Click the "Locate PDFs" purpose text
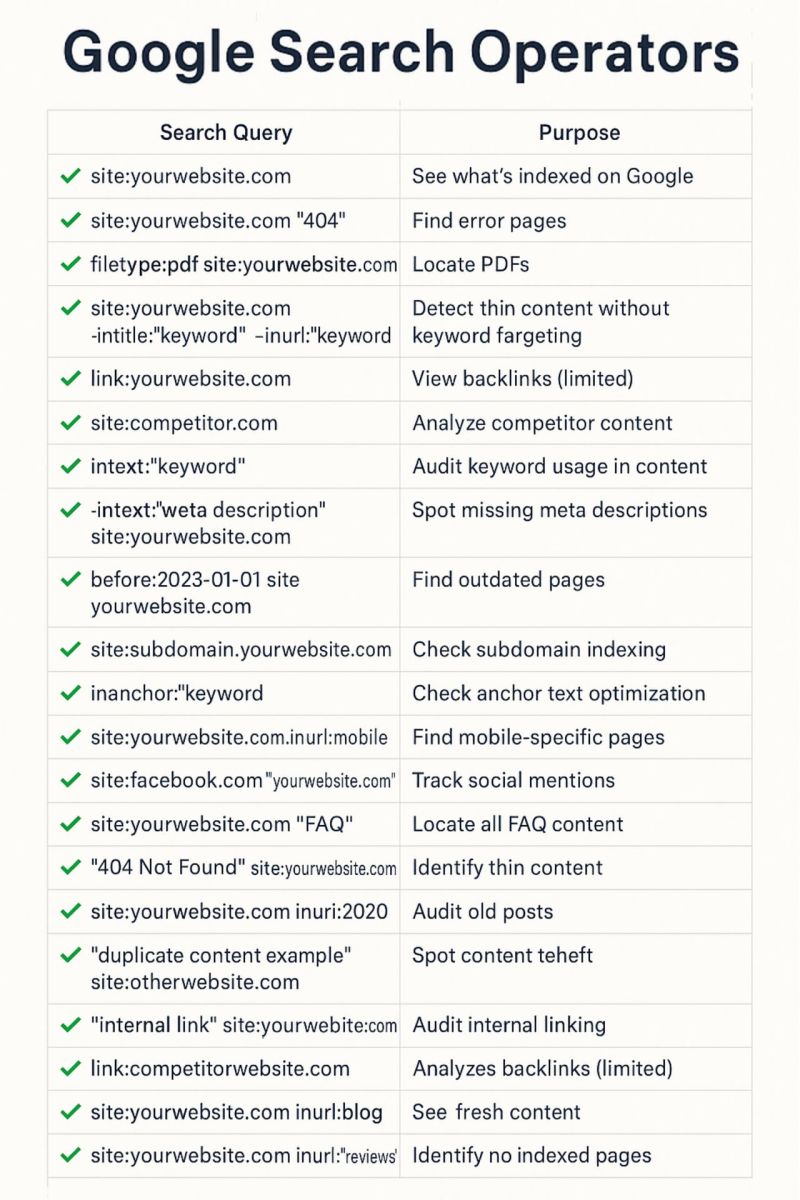Viewport: 800px width, 1200px height. coord(470,264)
